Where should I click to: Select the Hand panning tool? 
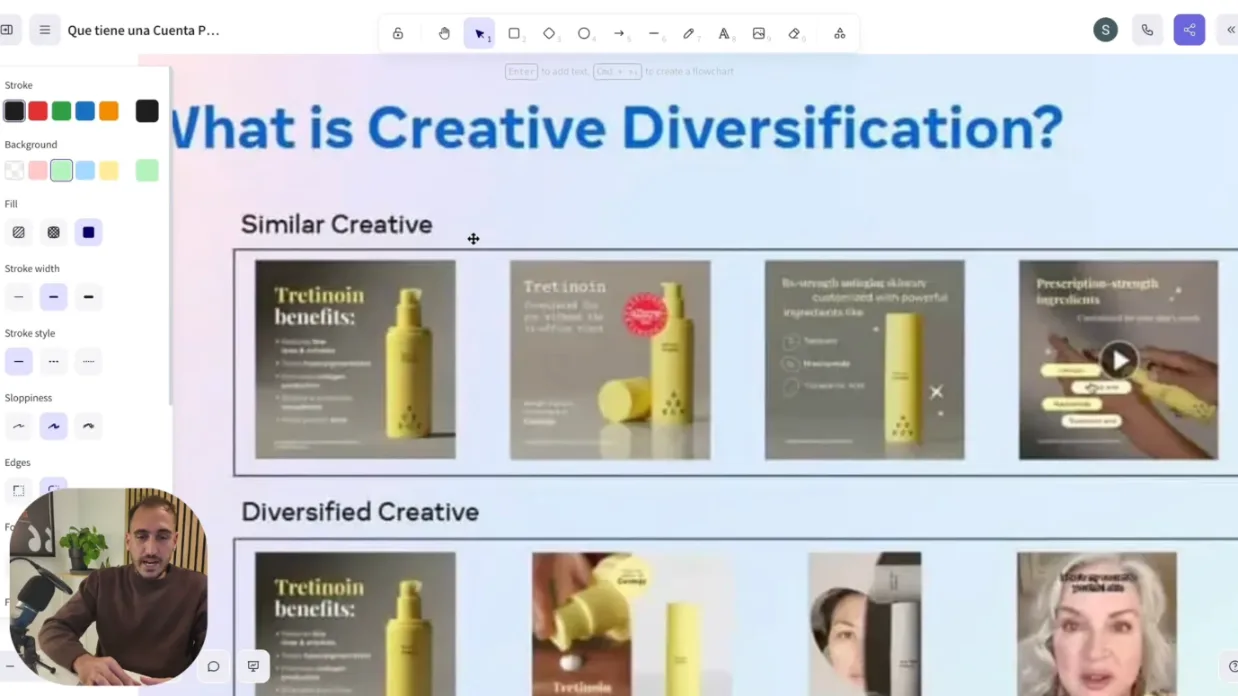click(x=444, y=33)
